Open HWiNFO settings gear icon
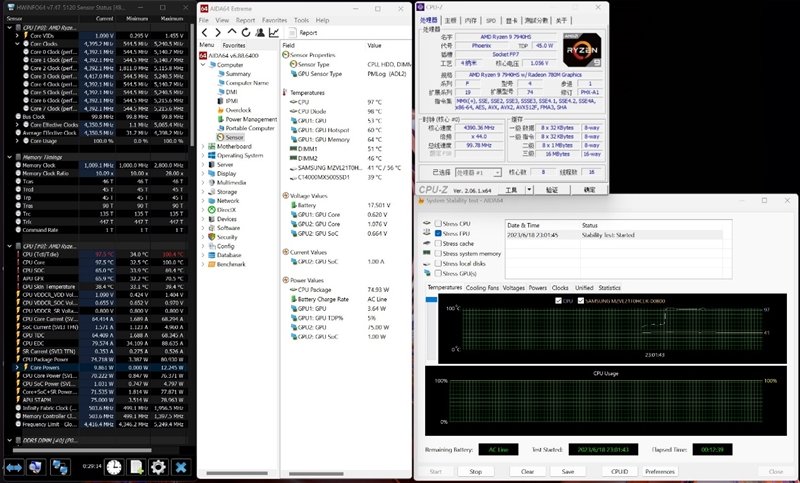800x483 pixels. (157, 467)
